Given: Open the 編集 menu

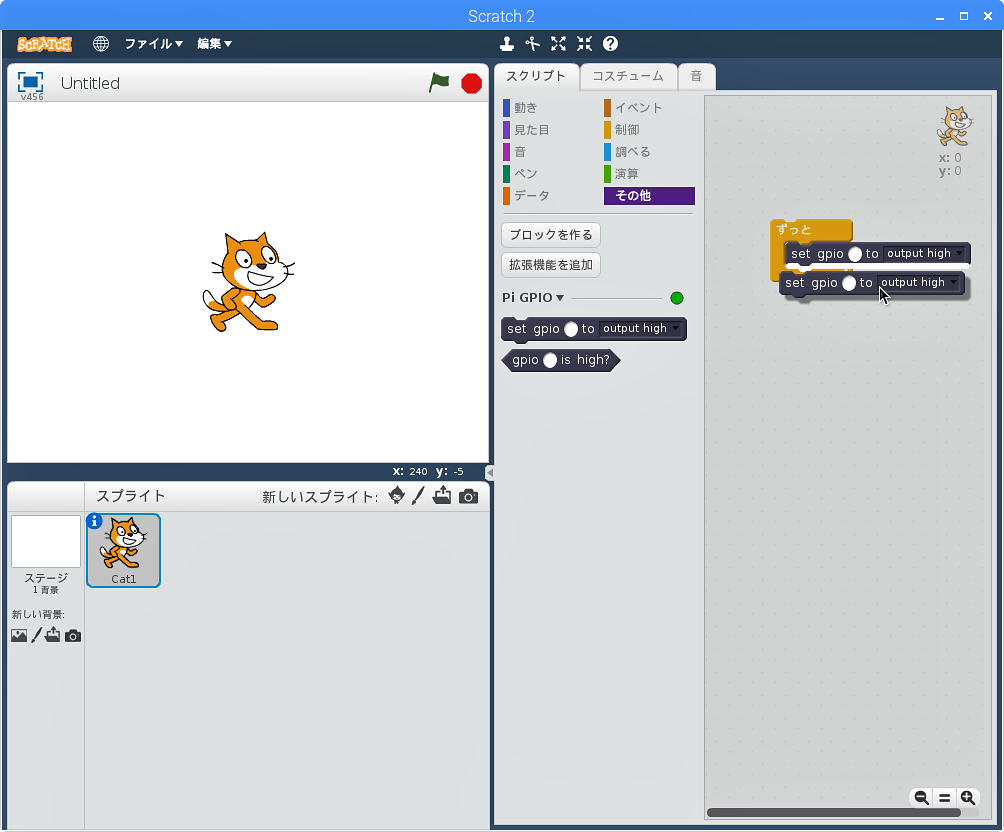Looking at the screenshot, I should tap(215, 44).
